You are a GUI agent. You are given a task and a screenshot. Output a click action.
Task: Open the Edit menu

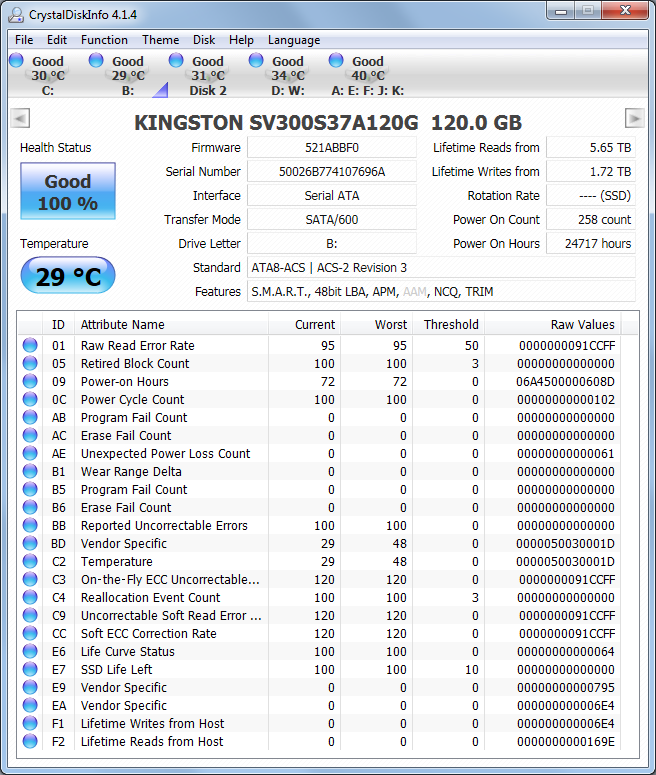(57, 40)
